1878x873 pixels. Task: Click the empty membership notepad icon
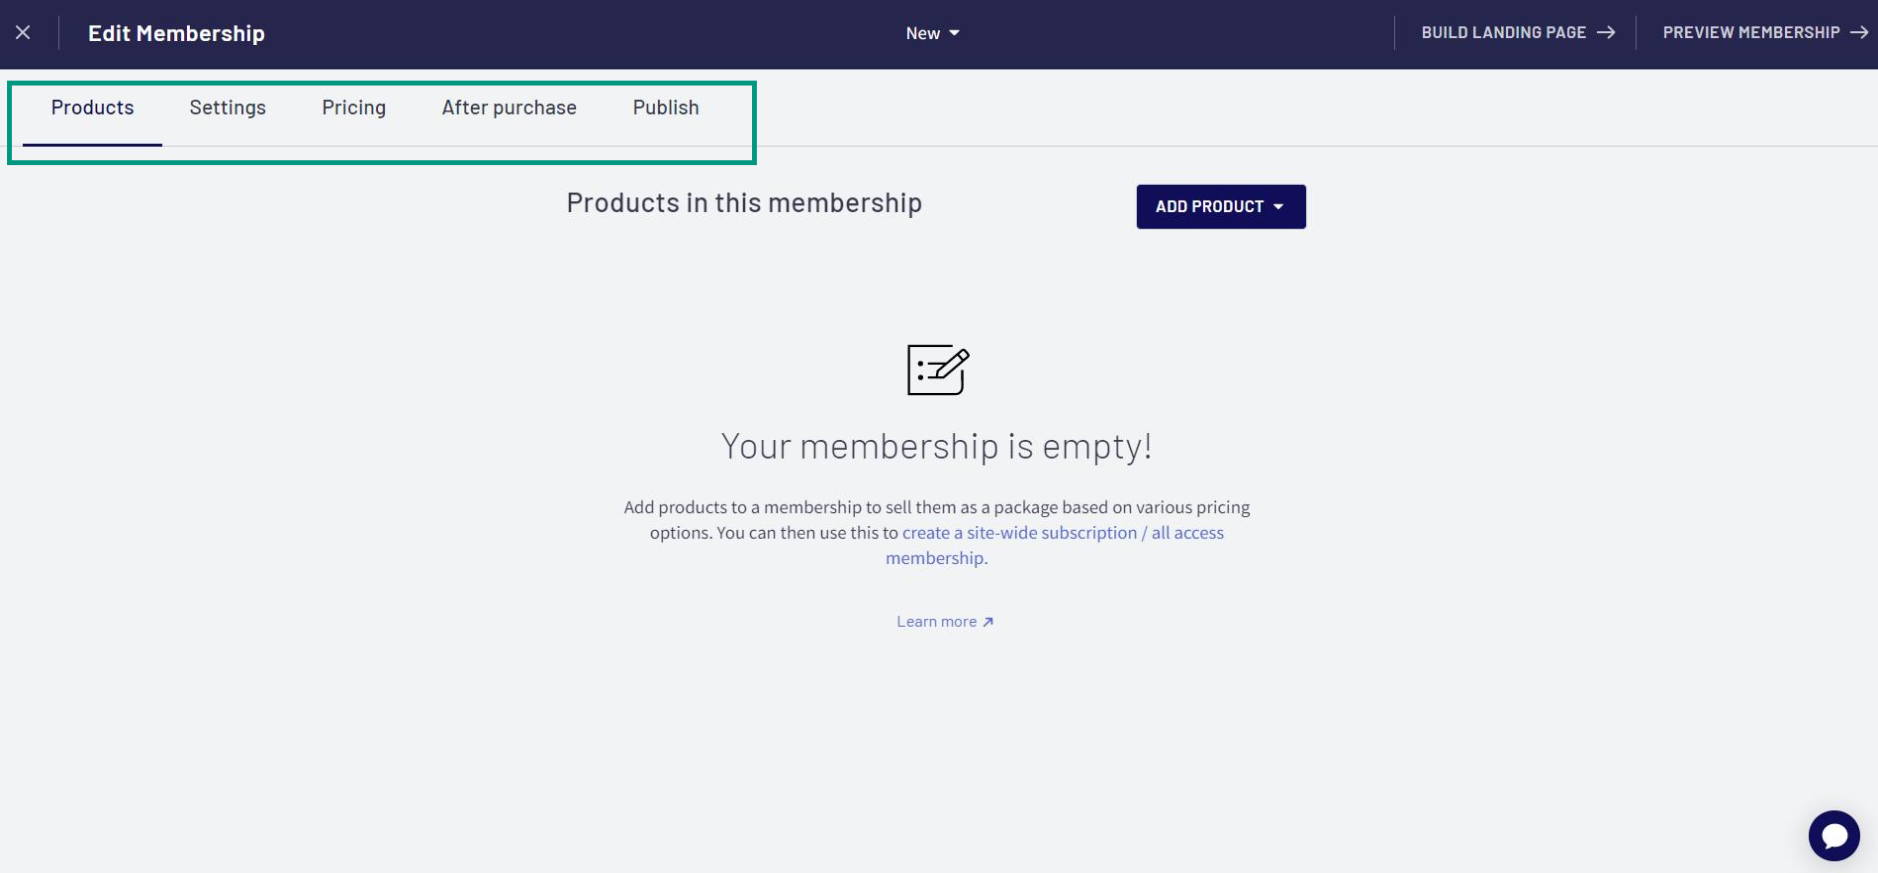[938, 370]
